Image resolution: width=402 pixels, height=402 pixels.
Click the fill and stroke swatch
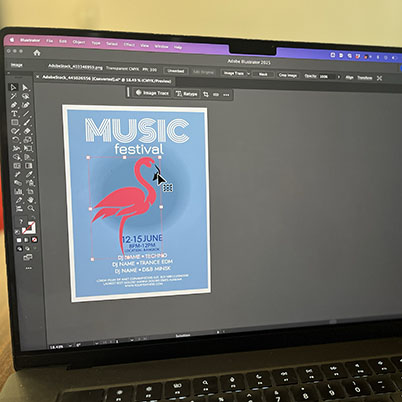(x=29, y=228)
